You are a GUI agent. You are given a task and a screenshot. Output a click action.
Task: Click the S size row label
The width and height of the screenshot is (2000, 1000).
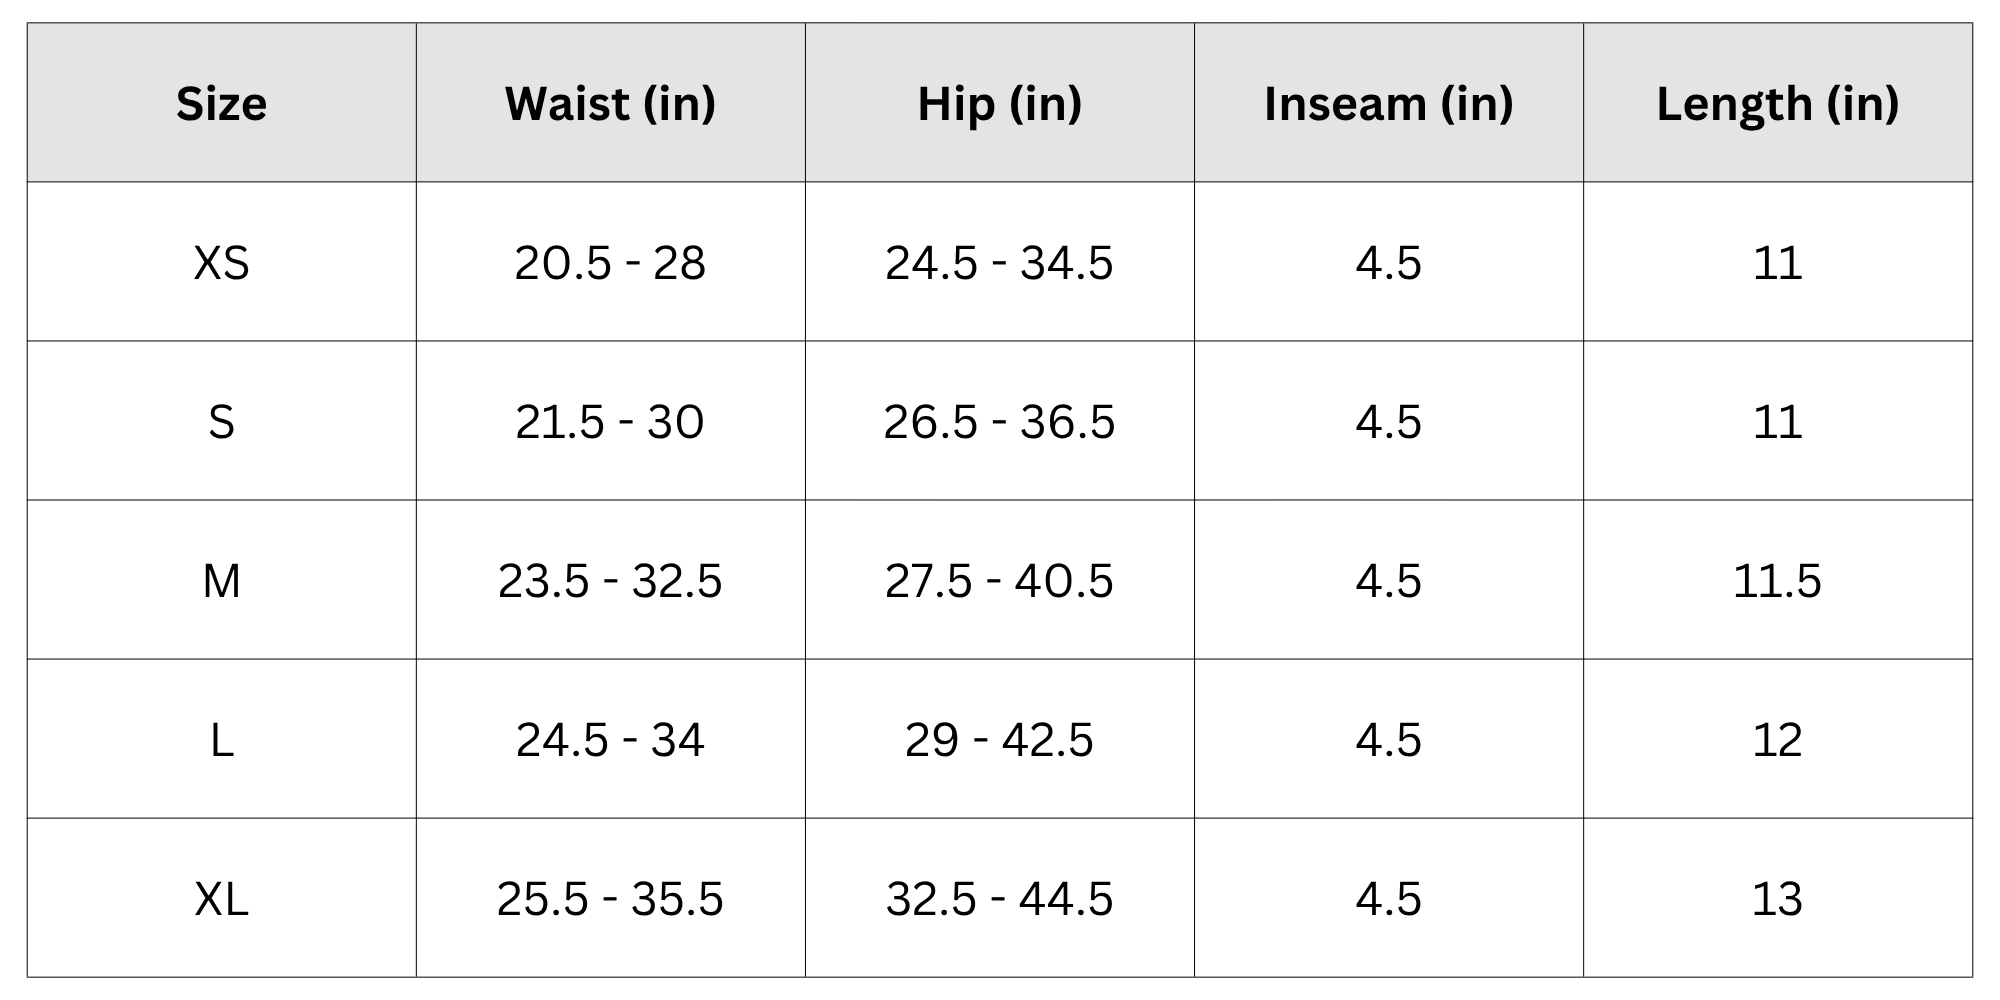pos(221,422)
